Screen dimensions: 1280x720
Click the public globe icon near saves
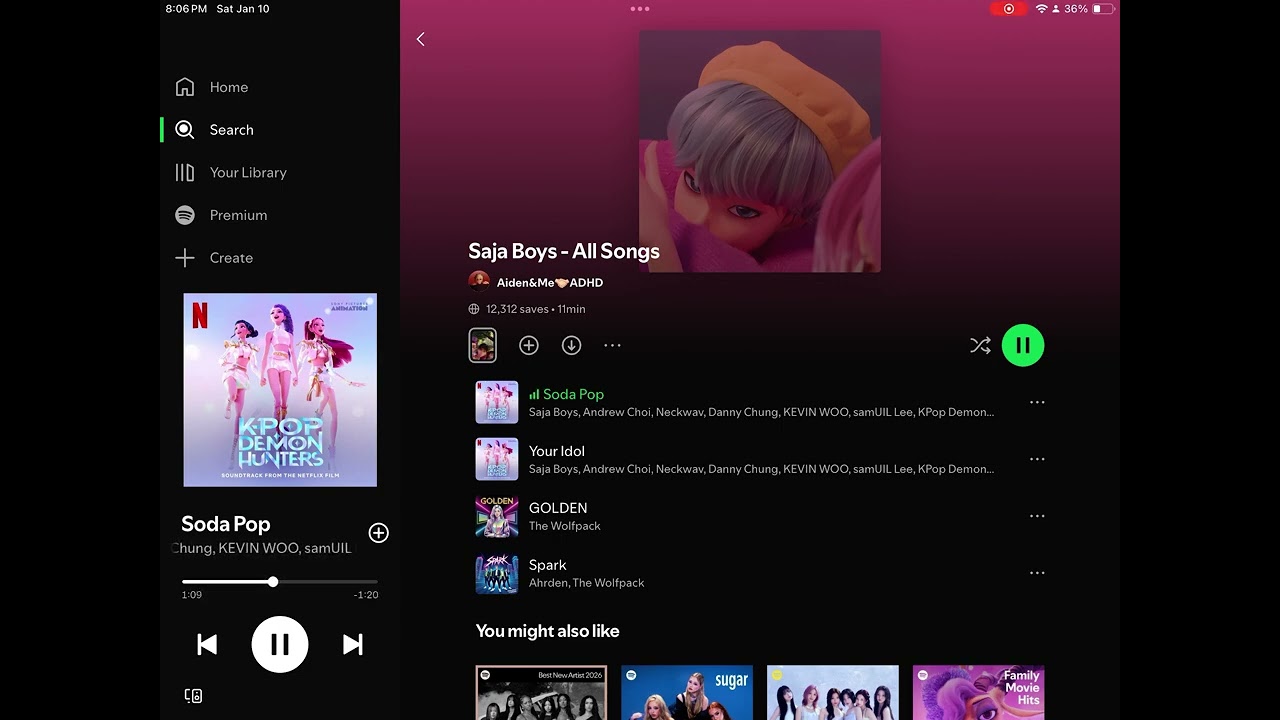click(474, 309)
